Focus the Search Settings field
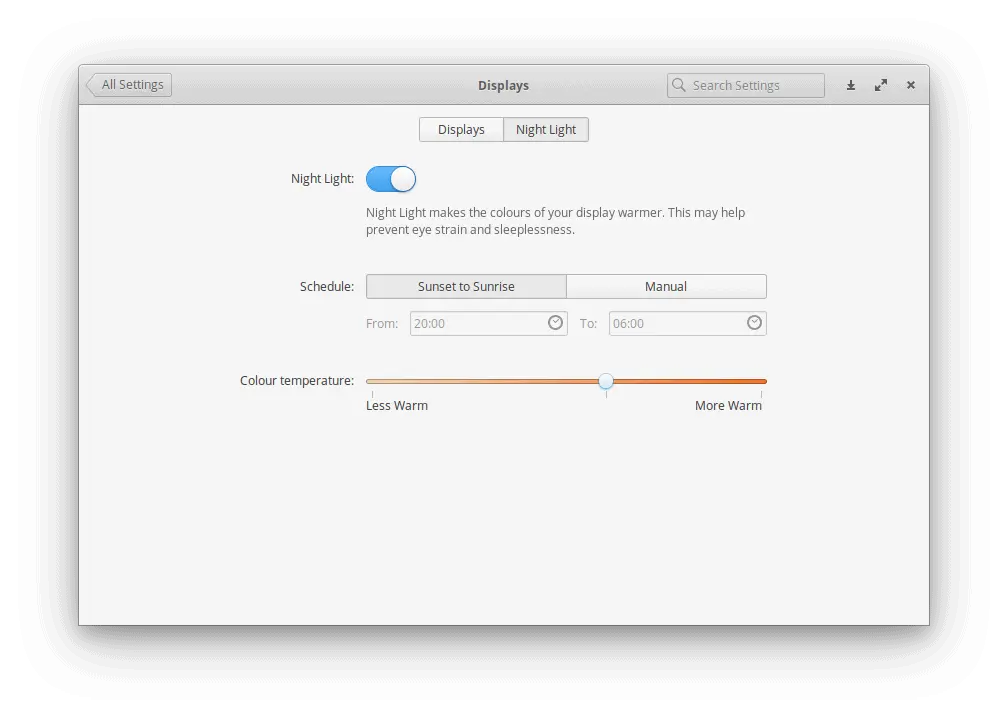 (753, 86)
